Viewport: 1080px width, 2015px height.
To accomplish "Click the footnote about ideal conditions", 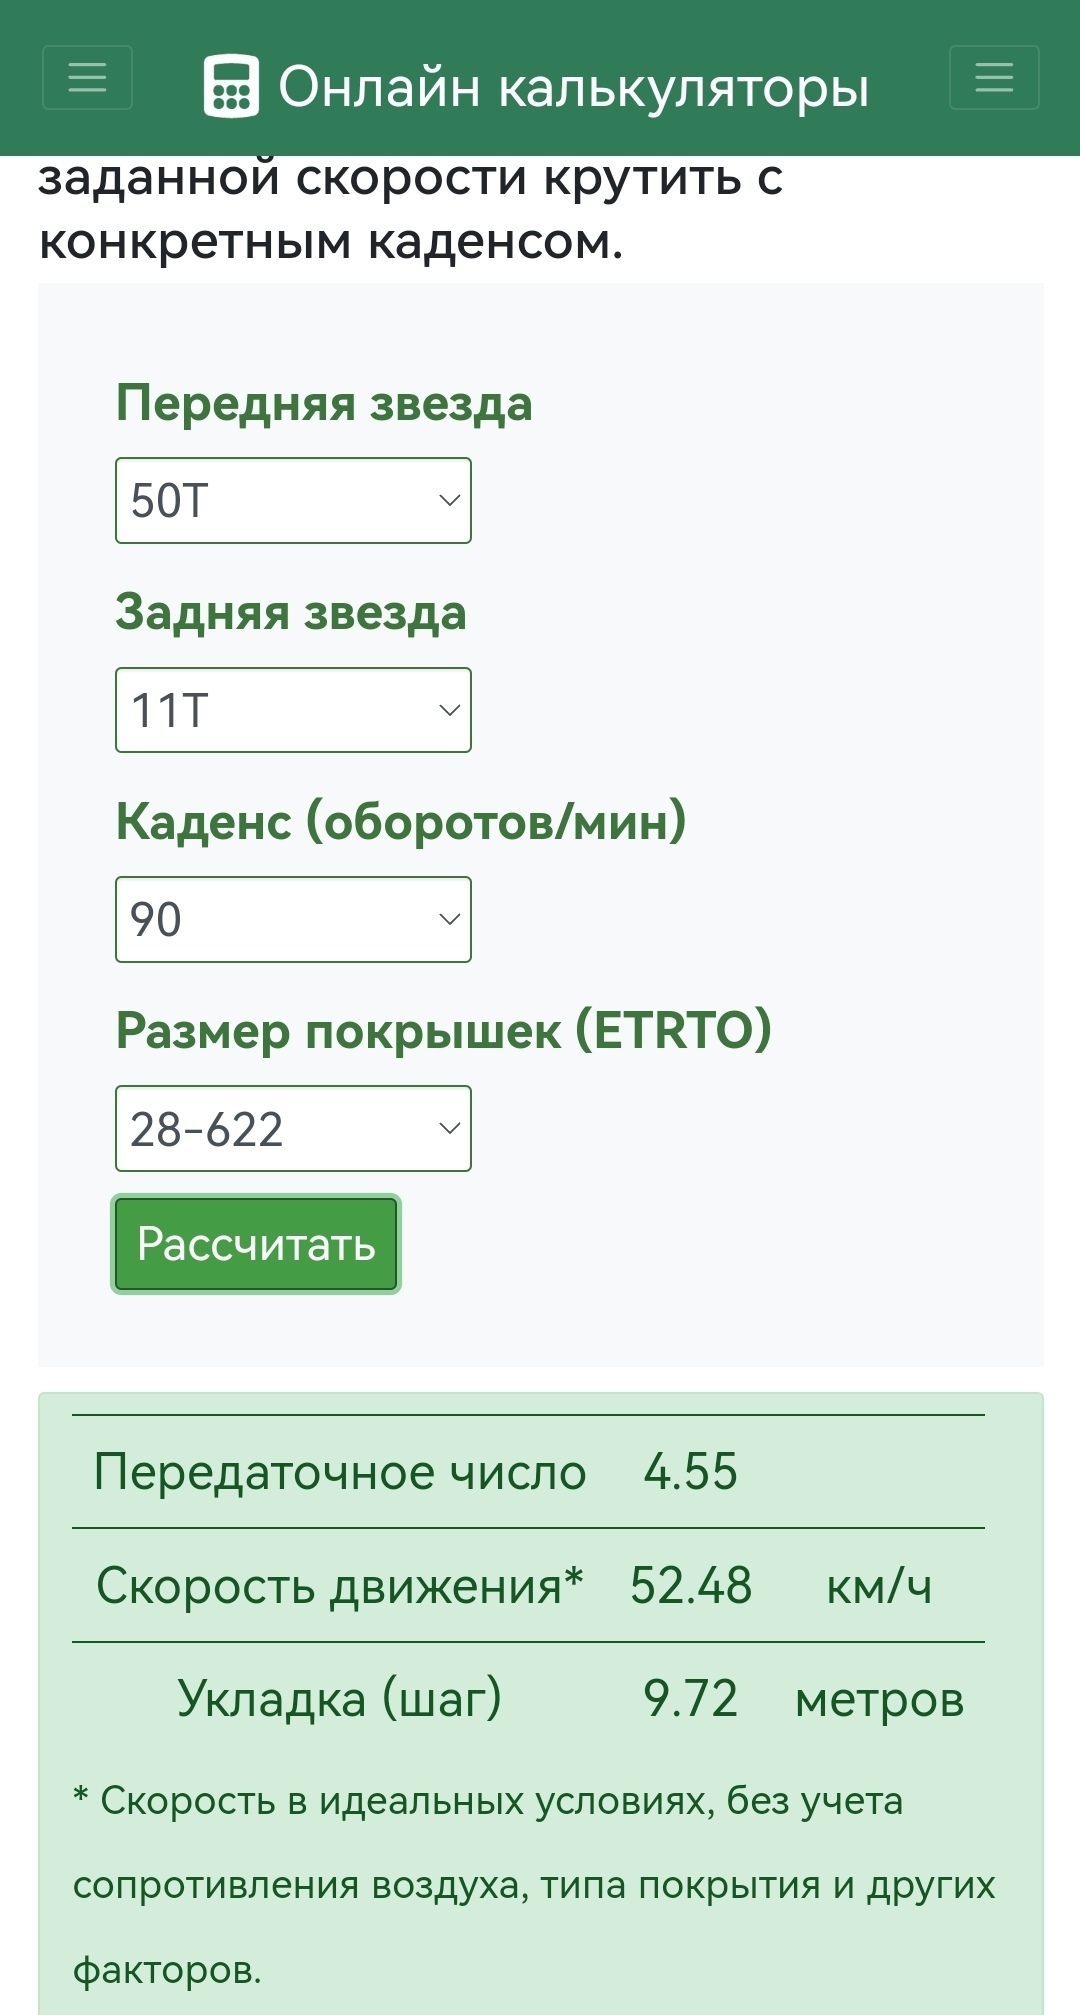I will [534, 1885].
